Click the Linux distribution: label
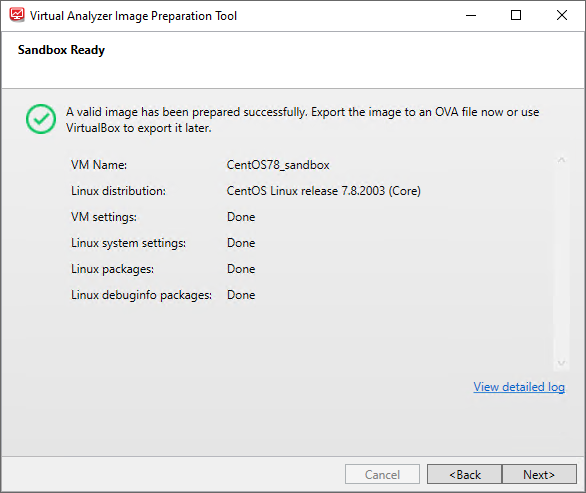 coord(118,191)
